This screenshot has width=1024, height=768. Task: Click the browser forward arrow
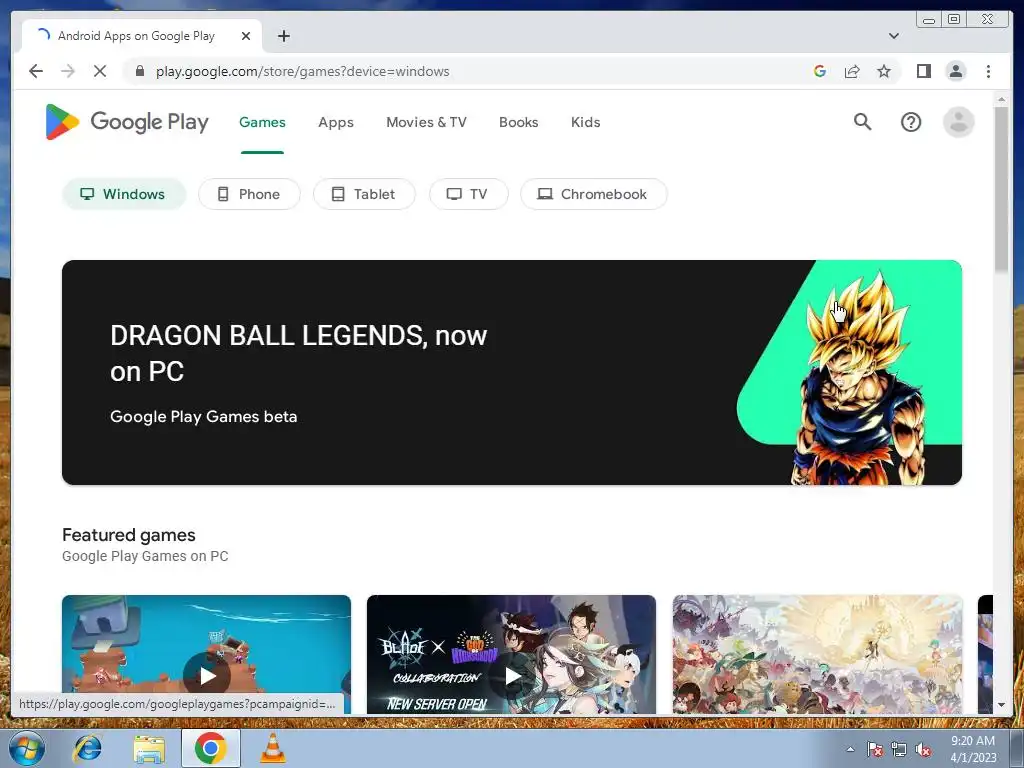click(x=68, y=71)
